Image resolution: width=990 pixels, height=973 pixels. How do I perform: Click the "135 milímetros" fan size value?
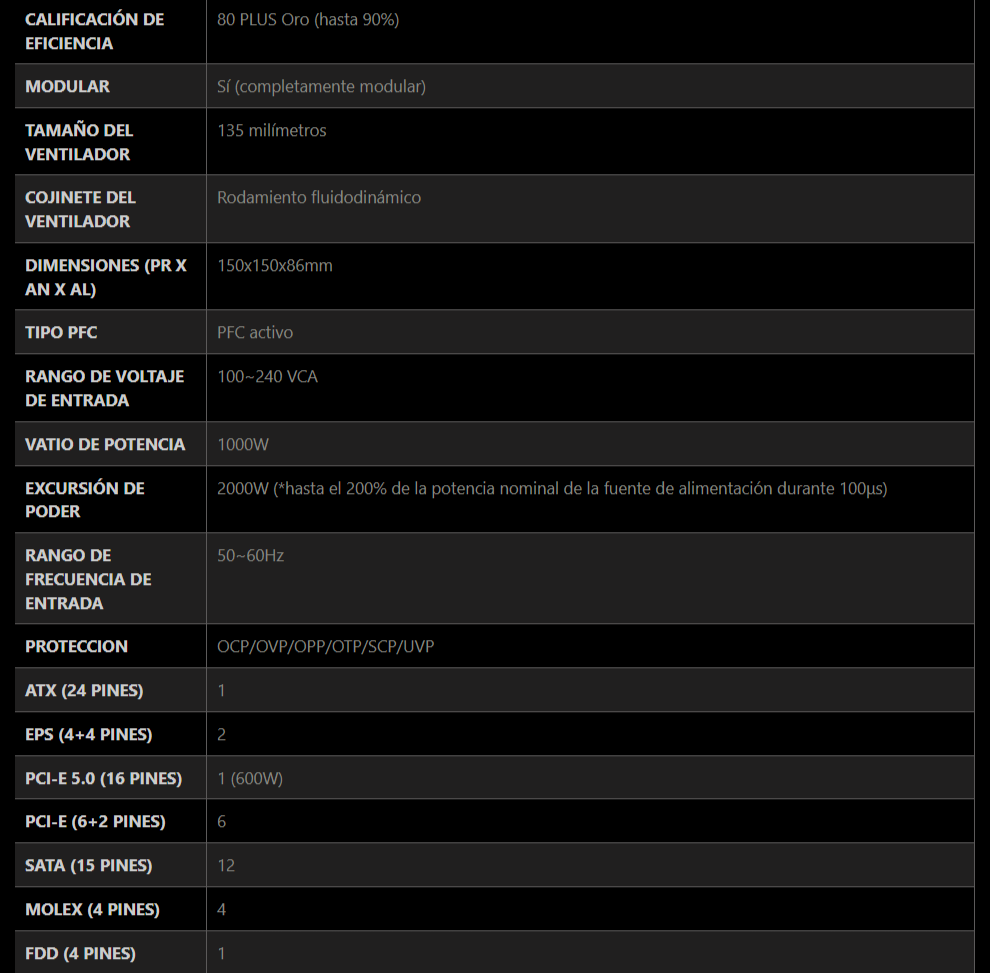pos(271,130)
